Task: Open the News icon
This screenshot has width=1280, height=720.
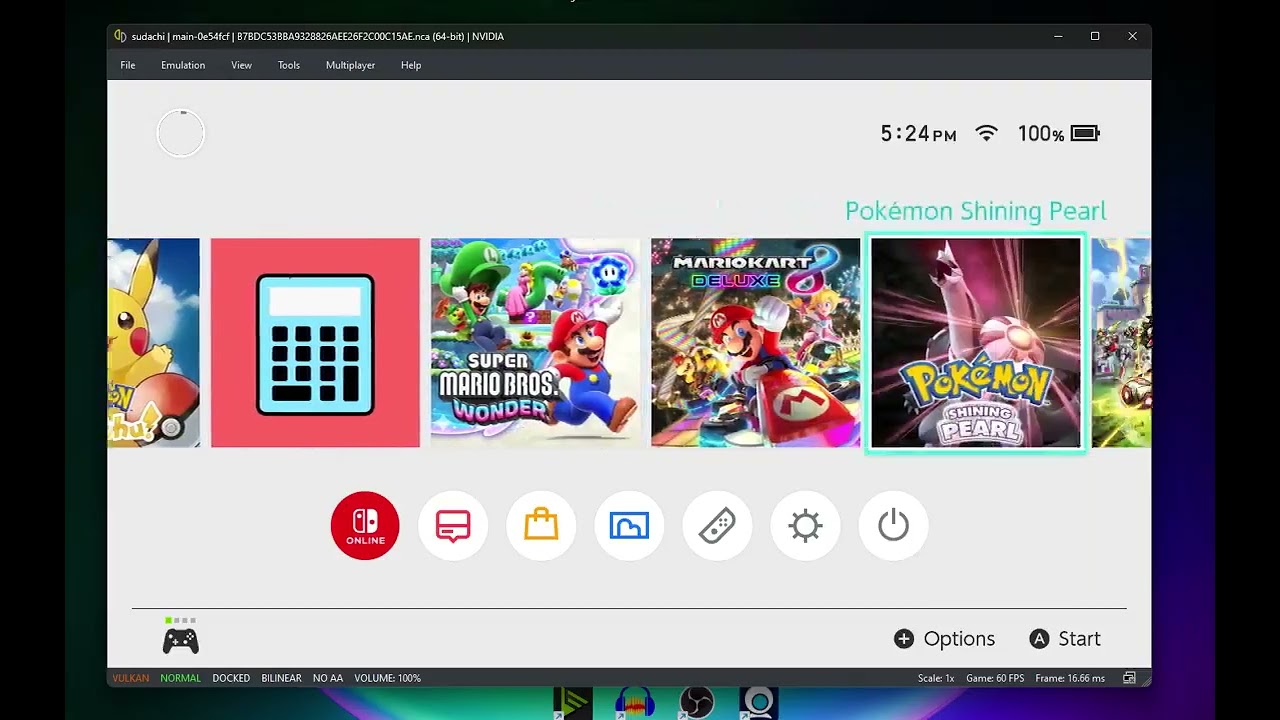Action: coord(453,525)
